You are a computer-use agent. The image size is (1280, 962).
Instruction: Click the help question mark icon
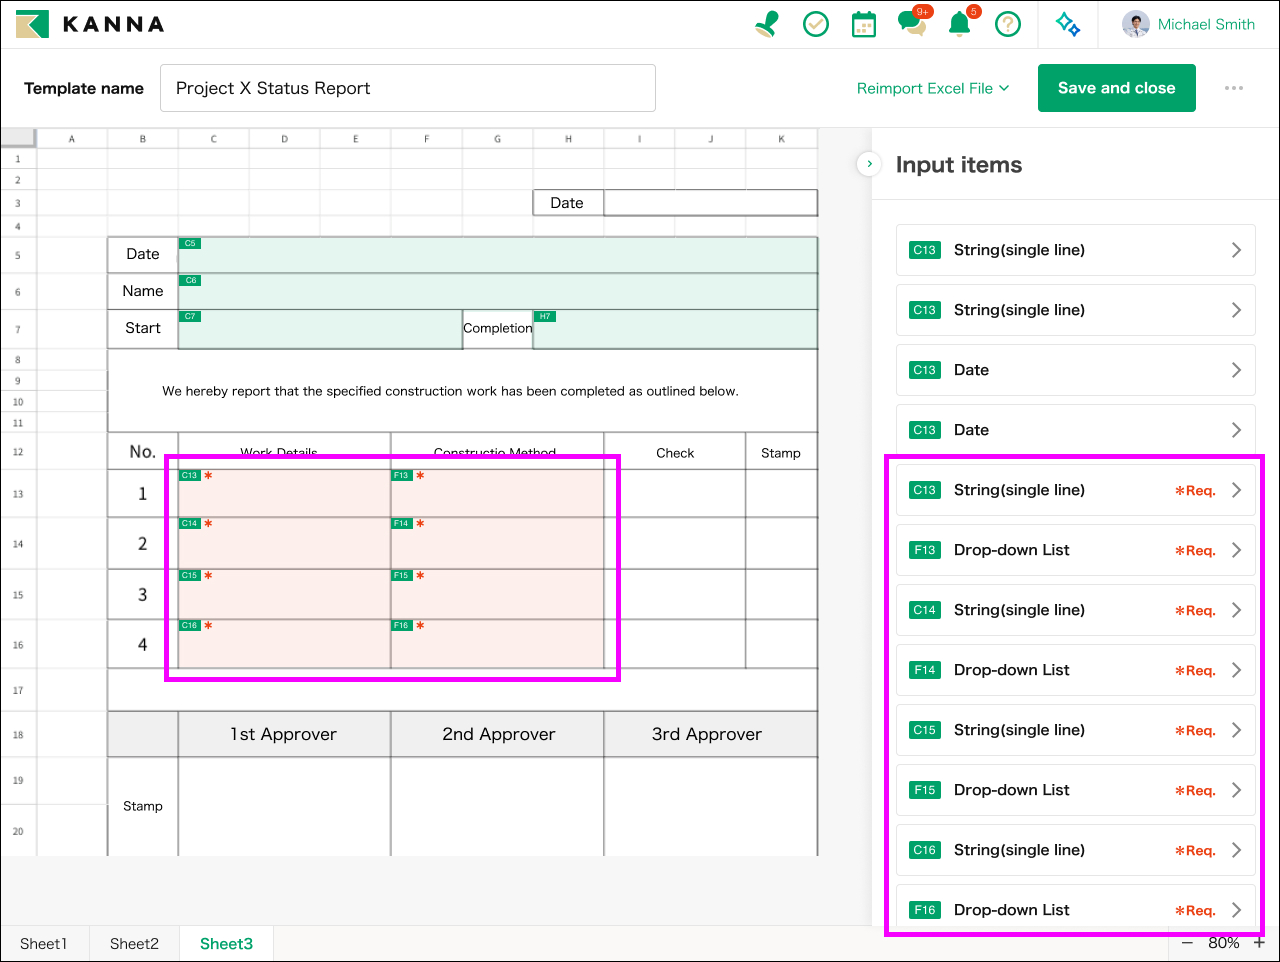(1008, 24)
